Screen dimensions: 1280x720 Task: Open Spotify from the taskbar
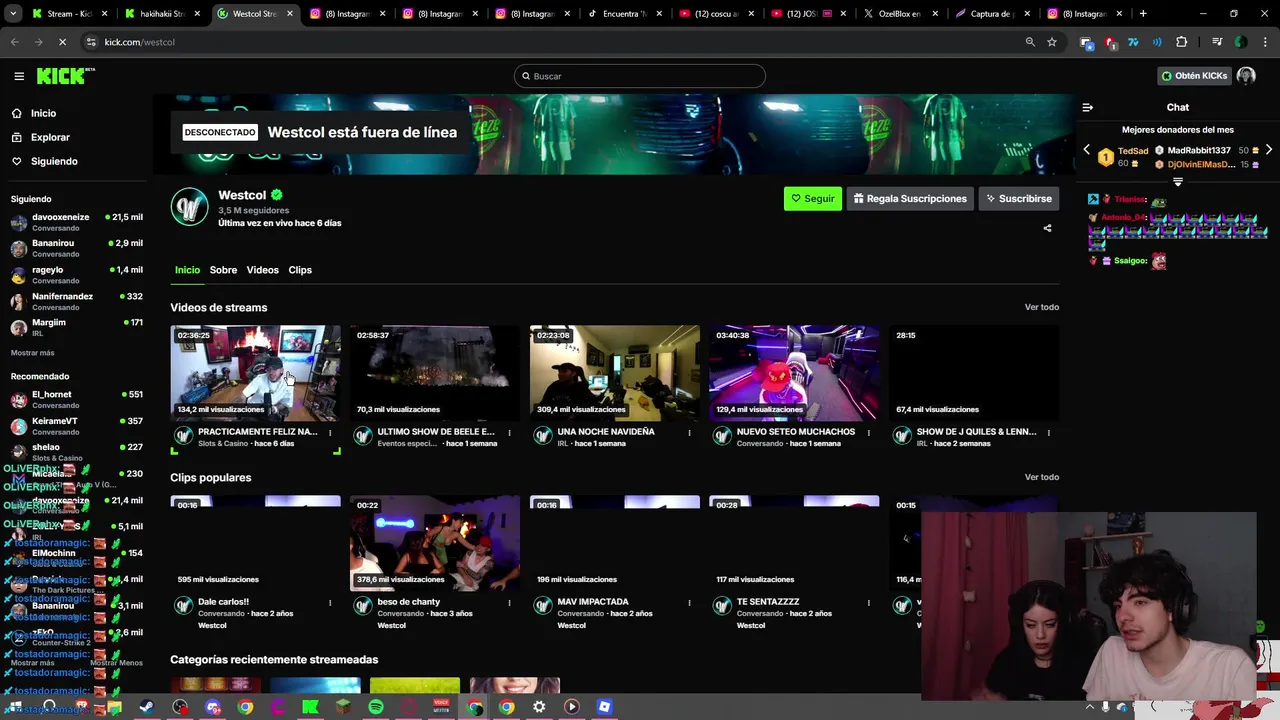[376, 707]
